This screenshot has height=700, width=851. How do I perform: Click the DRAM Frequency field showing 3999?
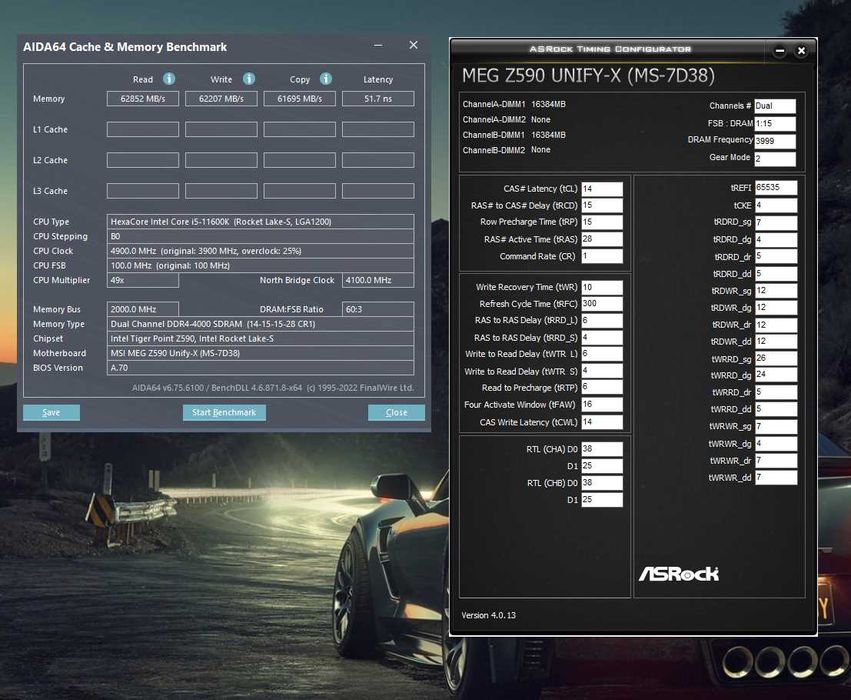(775, 141)
